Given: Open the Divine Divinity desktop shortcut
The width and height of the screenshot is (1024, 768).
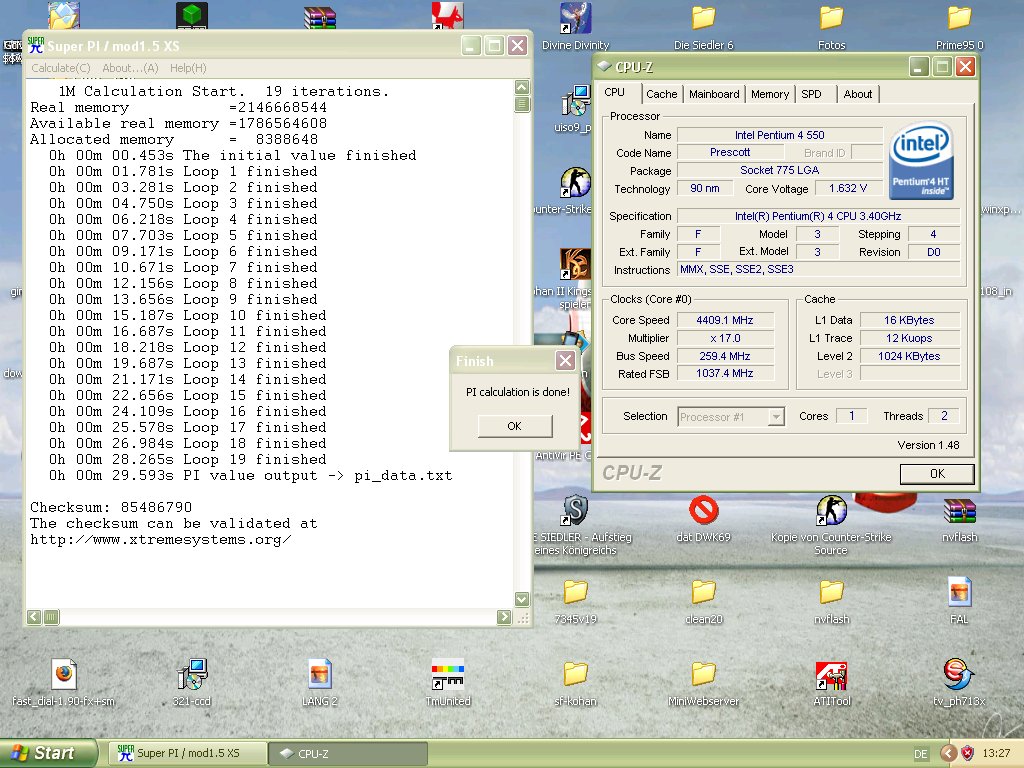Looking at the screenshot, I should coord(575,18).
